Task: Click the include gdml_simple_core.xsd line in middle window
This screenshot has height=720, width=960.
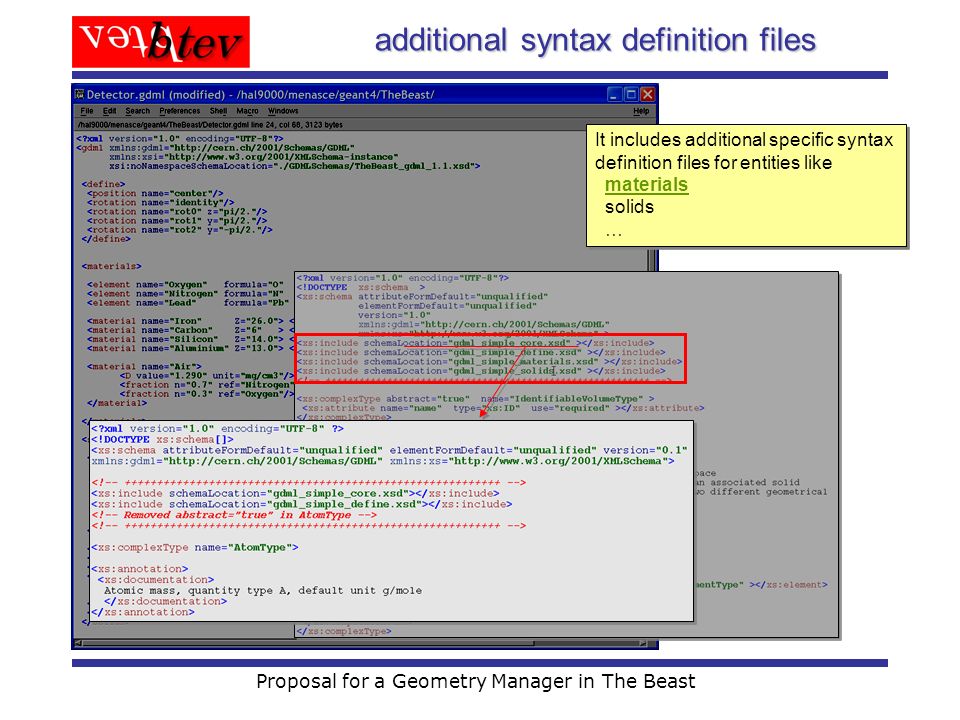Action: pyautogui.click(x=475, y=343)
